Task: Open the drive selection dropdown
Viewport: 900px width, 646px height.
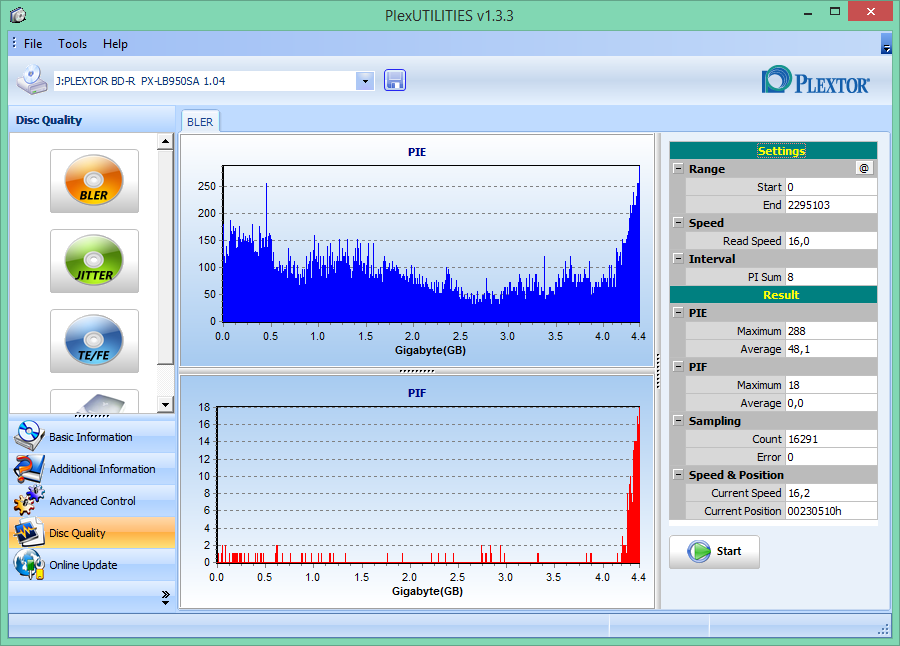Action: (365, 81)
